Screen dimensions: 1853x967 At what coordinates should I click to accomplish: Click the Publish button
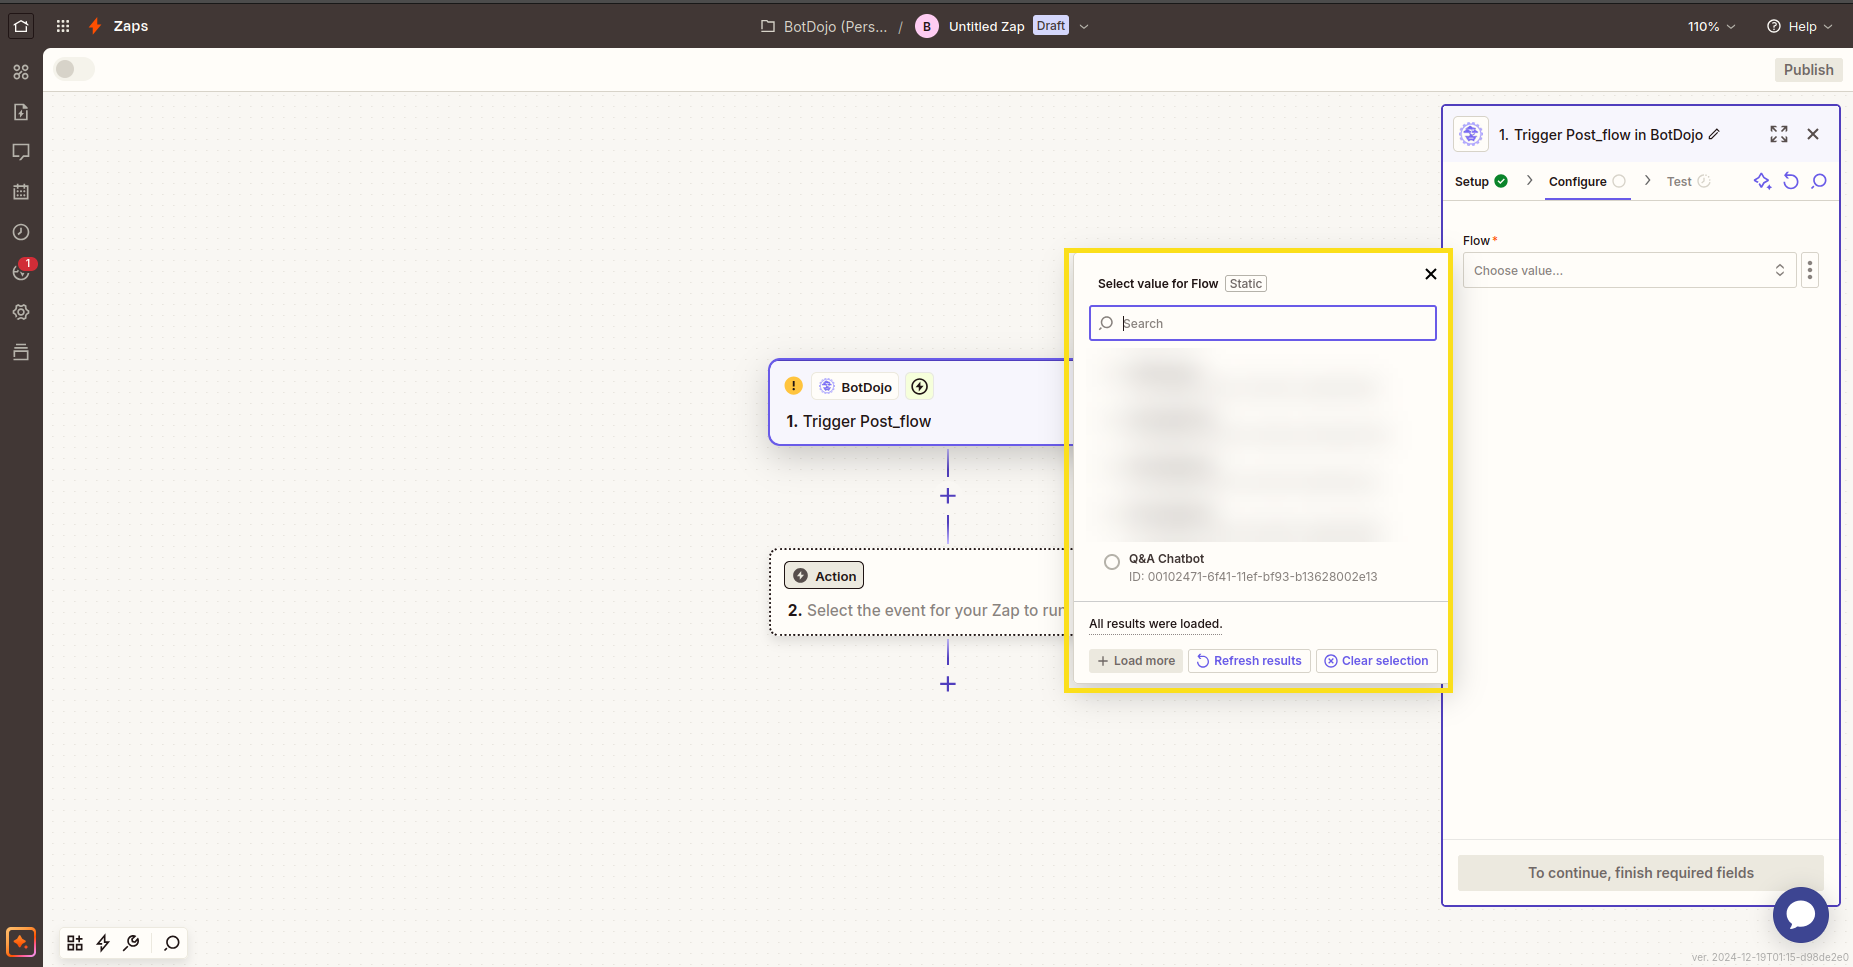coord(1808,70)
